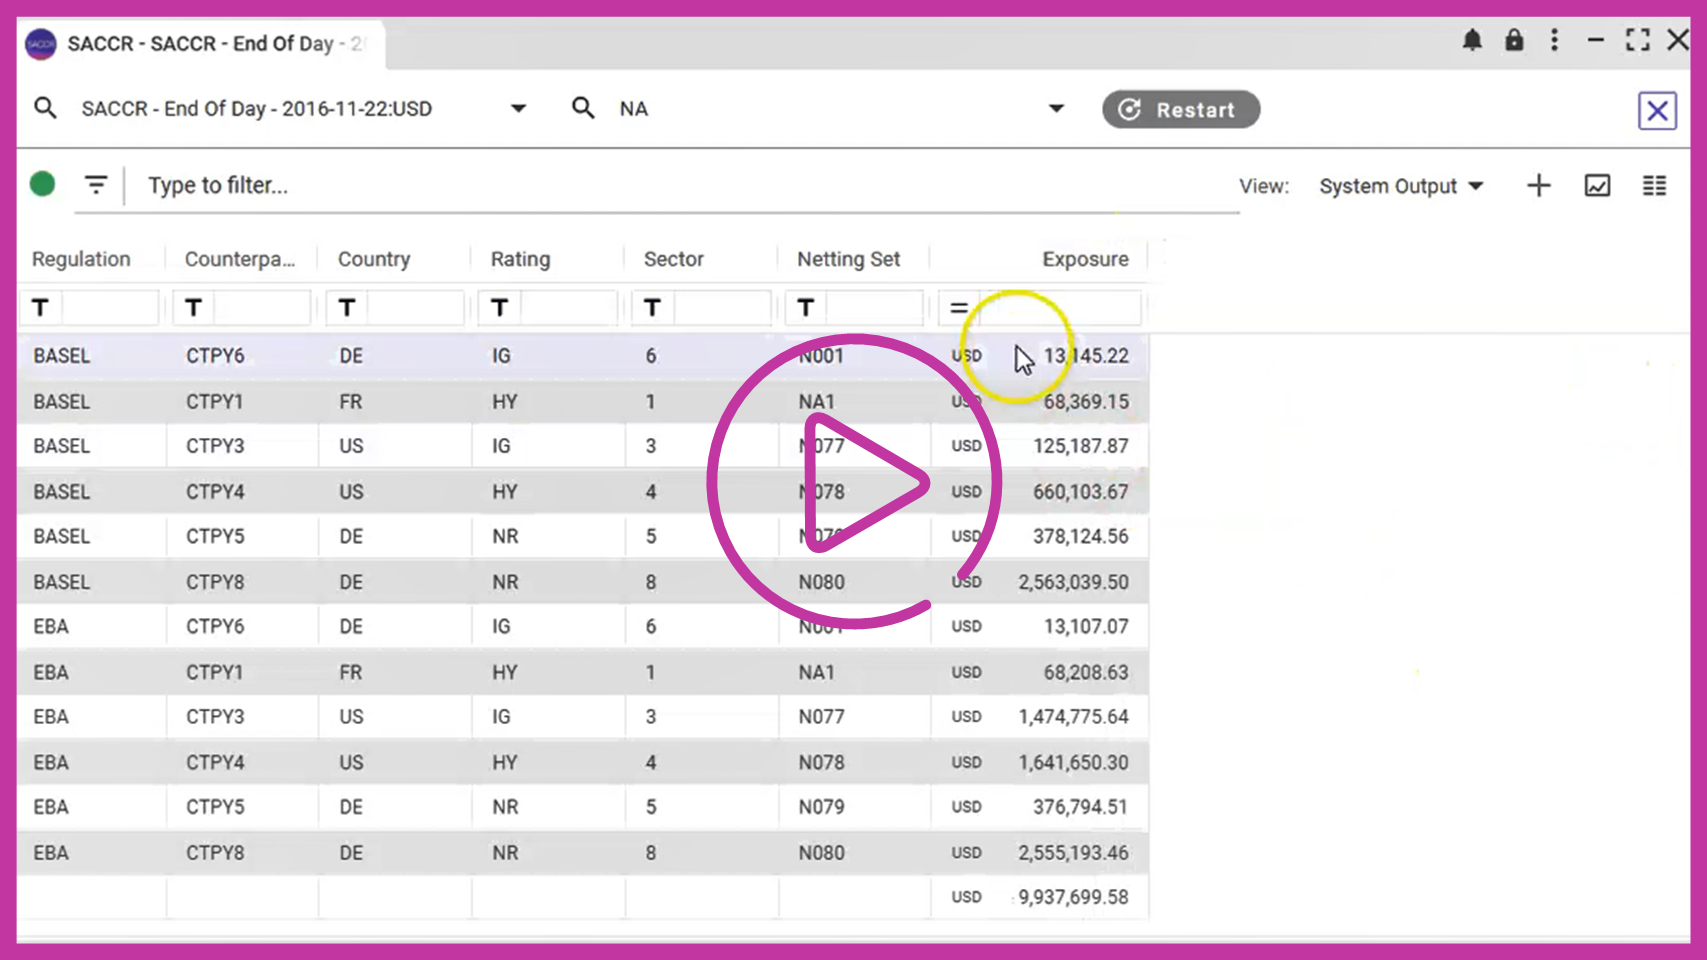Select N080 in BASEL CTPY8 row
Screen dimensions: 1707x960
[x=821, y=582]
